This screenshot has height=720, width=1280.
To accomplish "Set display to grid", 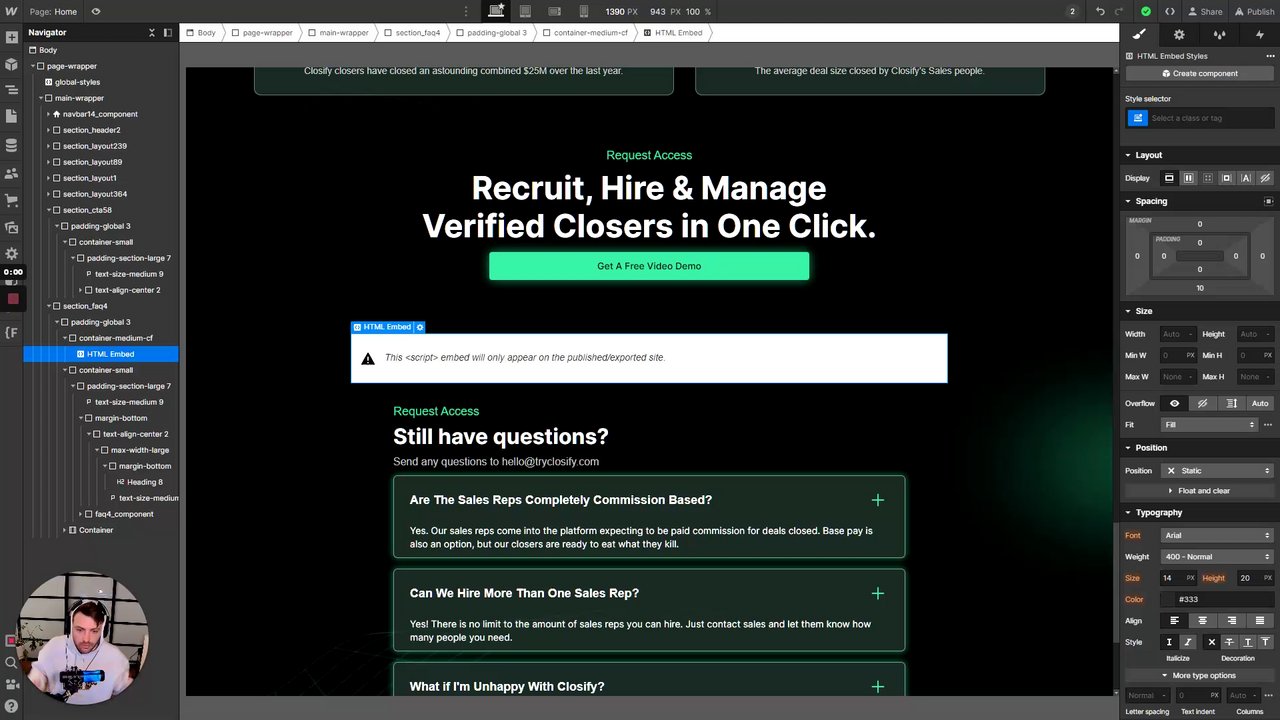I will [1207, 178].
